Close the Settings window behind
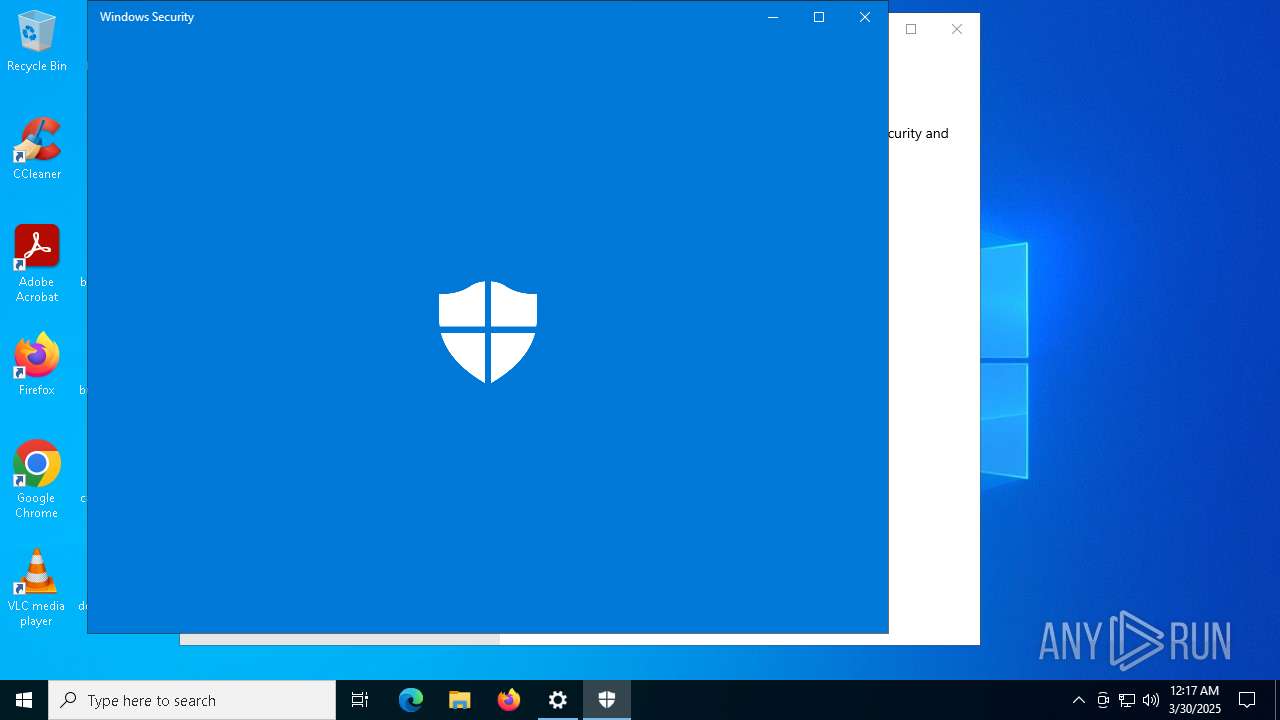Image resolution: width=1280 pixels, height=720 pixels. pyautogui.click(x=957, y=29)
